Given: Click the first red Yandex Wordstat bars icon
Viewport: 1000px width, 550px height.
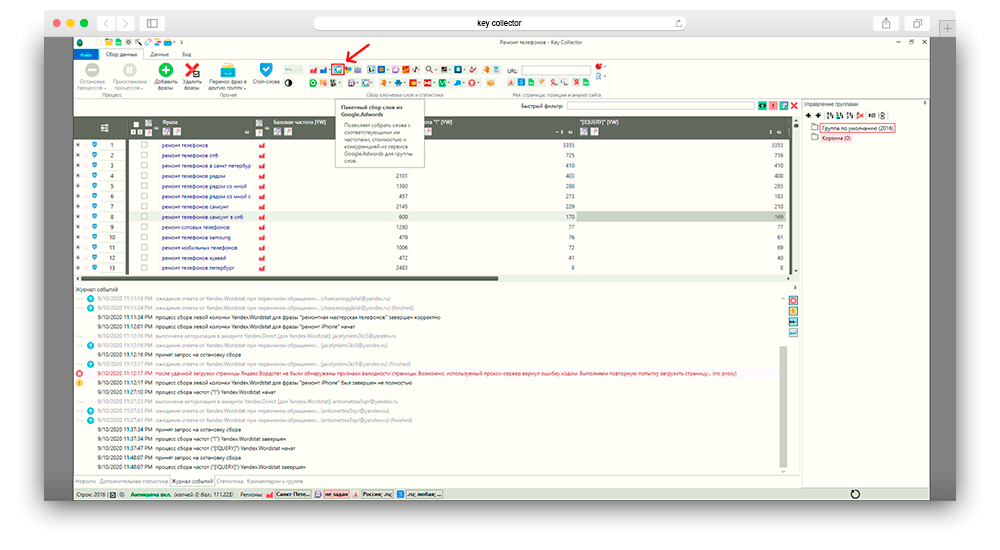Looking at the screenshot, I should (x=313, y=70).
